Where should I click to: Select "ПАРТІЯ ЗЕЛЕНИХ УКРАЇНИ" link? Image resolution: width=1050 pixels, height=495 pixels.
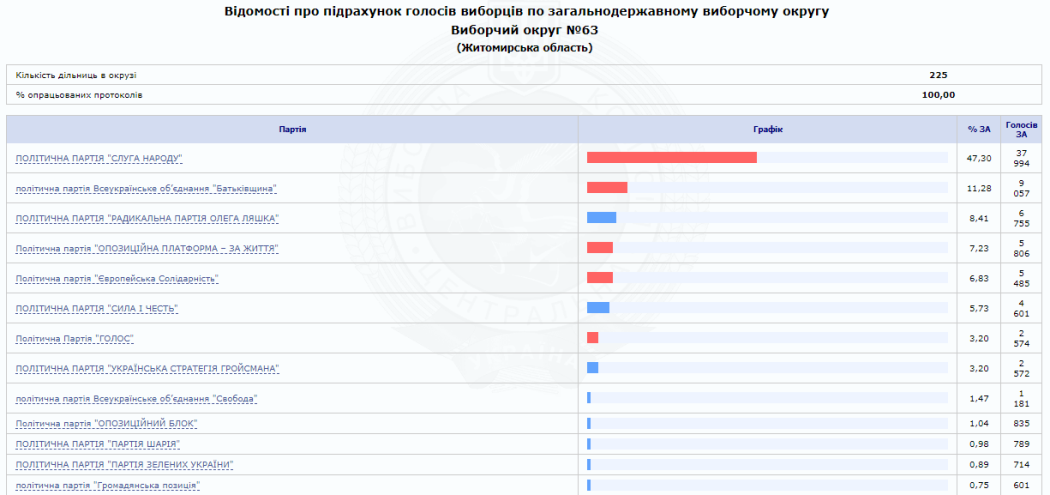tap(125, 464)
